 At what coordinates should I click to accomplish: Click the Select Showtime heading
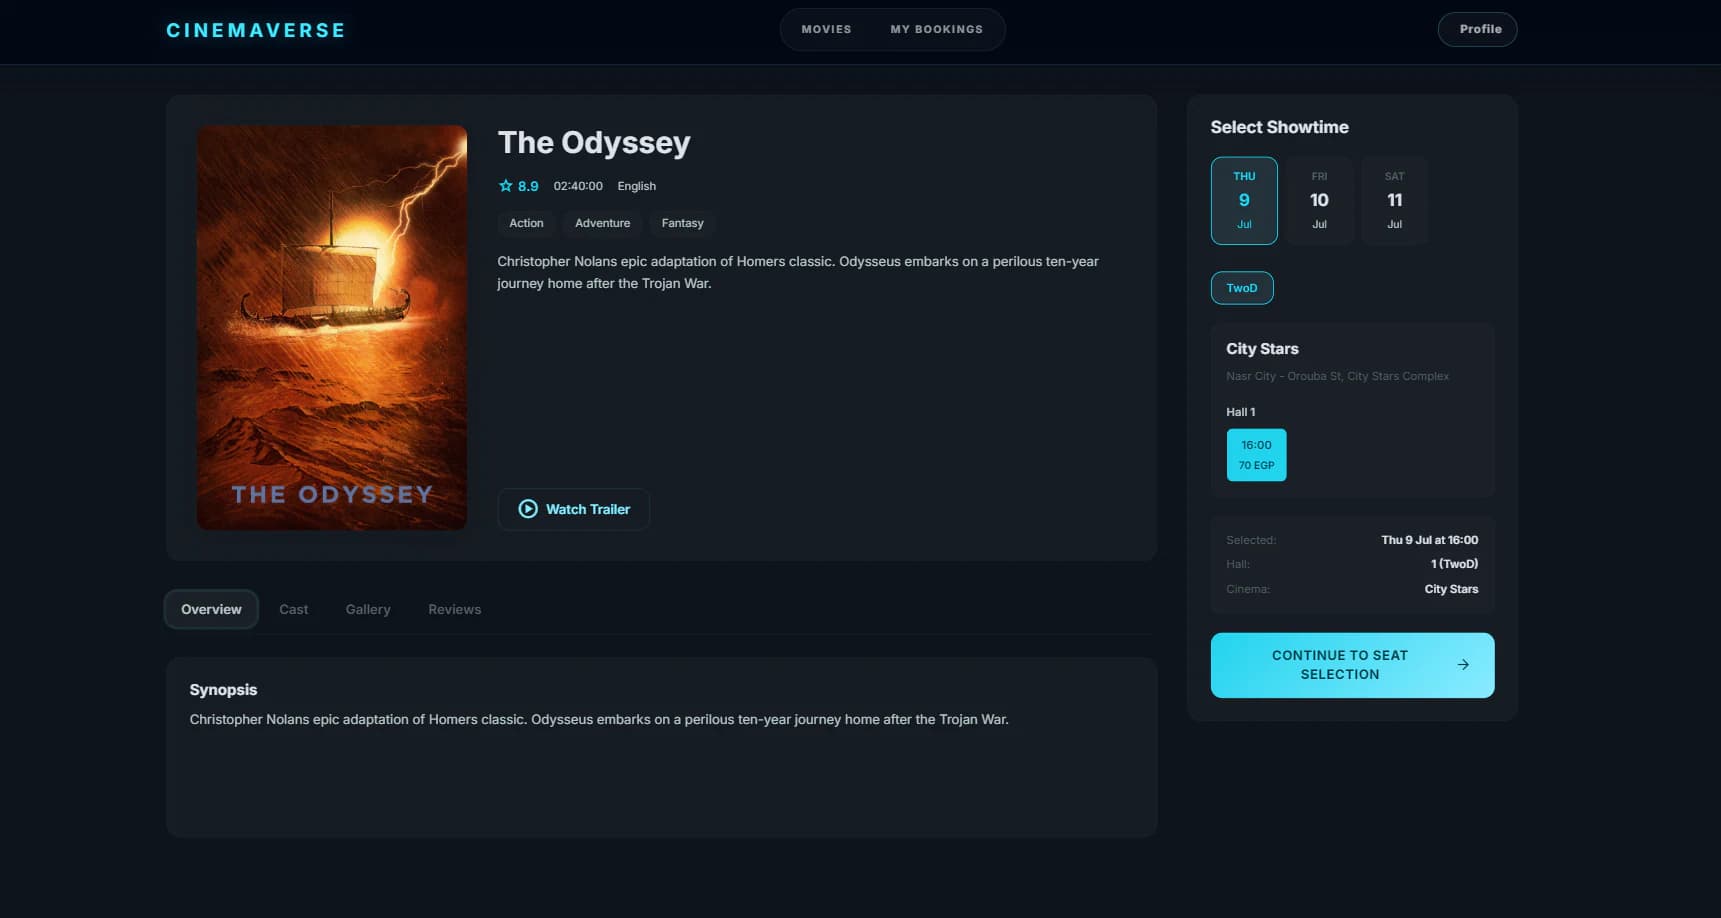click(1279, 127)
